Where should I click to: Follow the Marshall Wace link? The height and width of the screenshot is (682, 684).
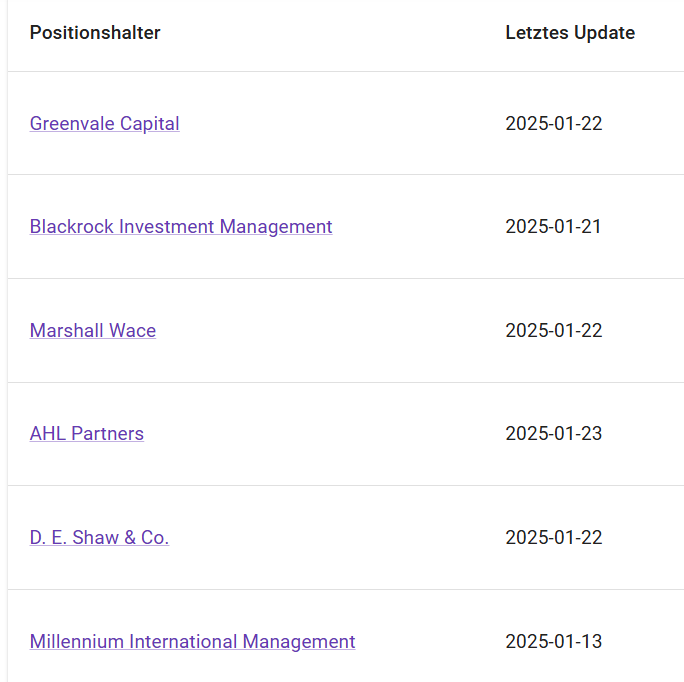(x=92, y=331)
